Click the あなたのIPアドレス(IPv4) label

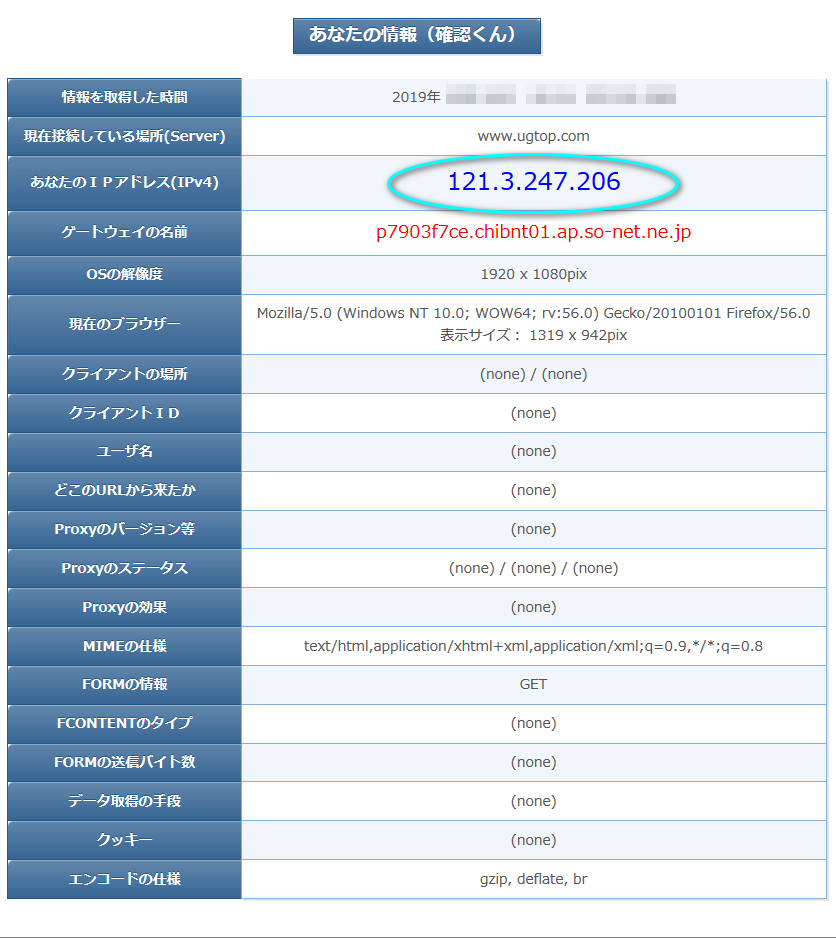tap(124, 183)
